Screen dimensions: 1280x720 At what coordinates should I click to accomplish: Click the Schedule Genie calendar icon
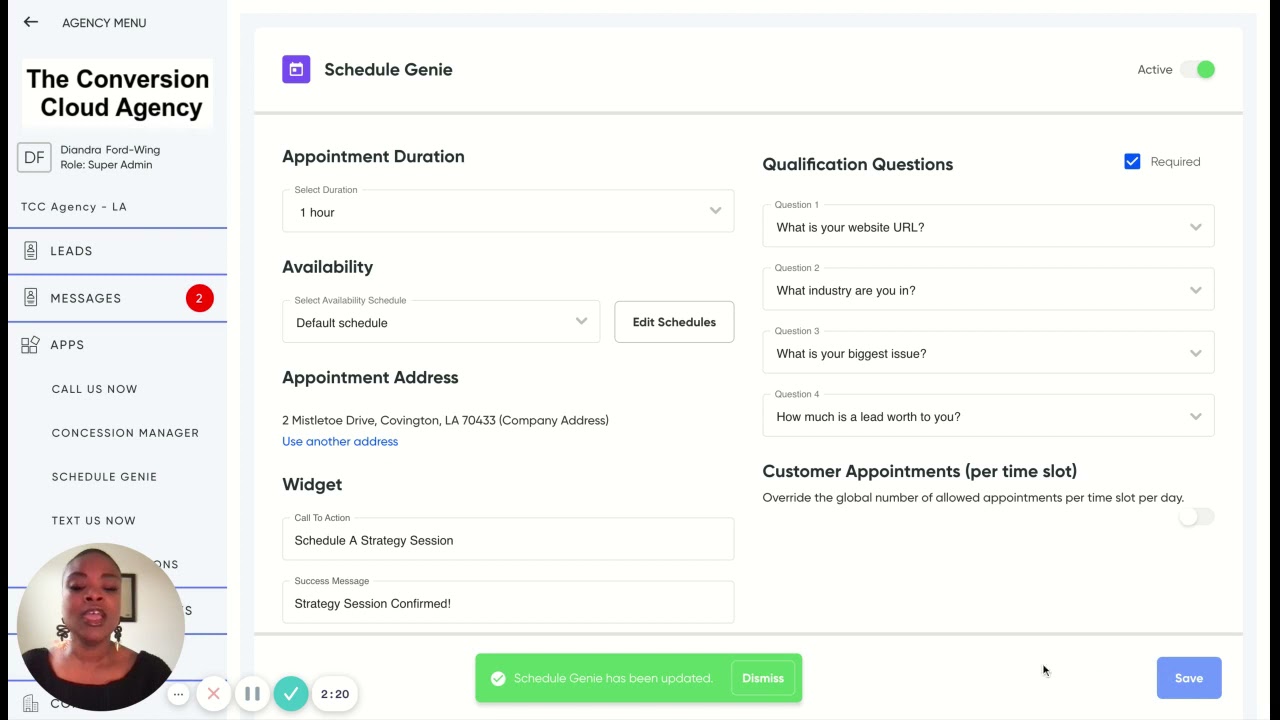coord(296,69)
